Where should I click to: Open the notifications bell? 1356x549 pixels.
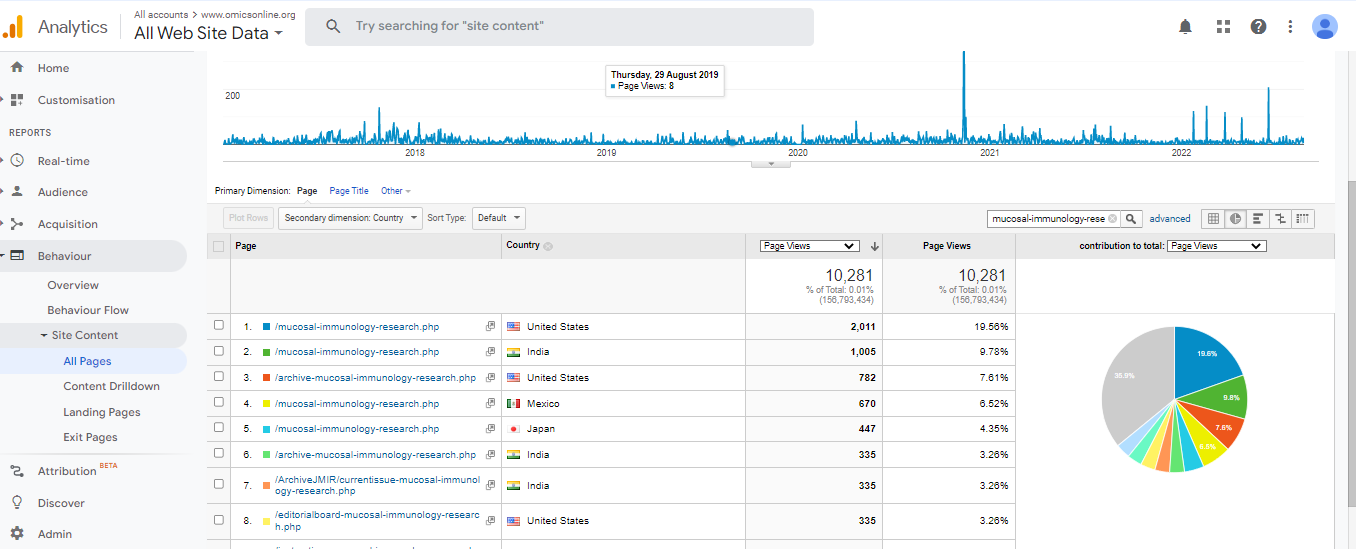pyautogui.click(x=1186, y=27)
